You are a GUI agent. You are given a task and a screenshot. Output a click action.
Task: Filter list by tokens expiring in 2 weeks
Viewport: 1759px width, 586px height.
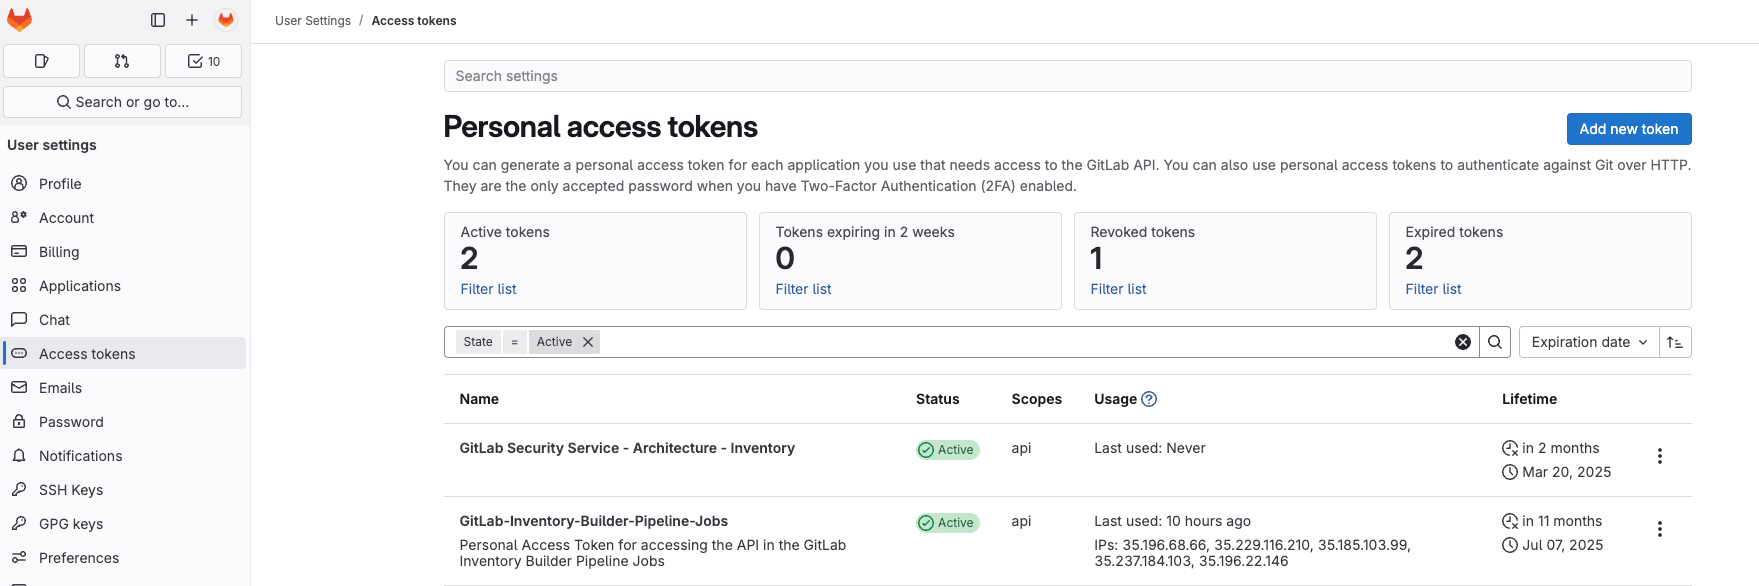click(803, 289)
